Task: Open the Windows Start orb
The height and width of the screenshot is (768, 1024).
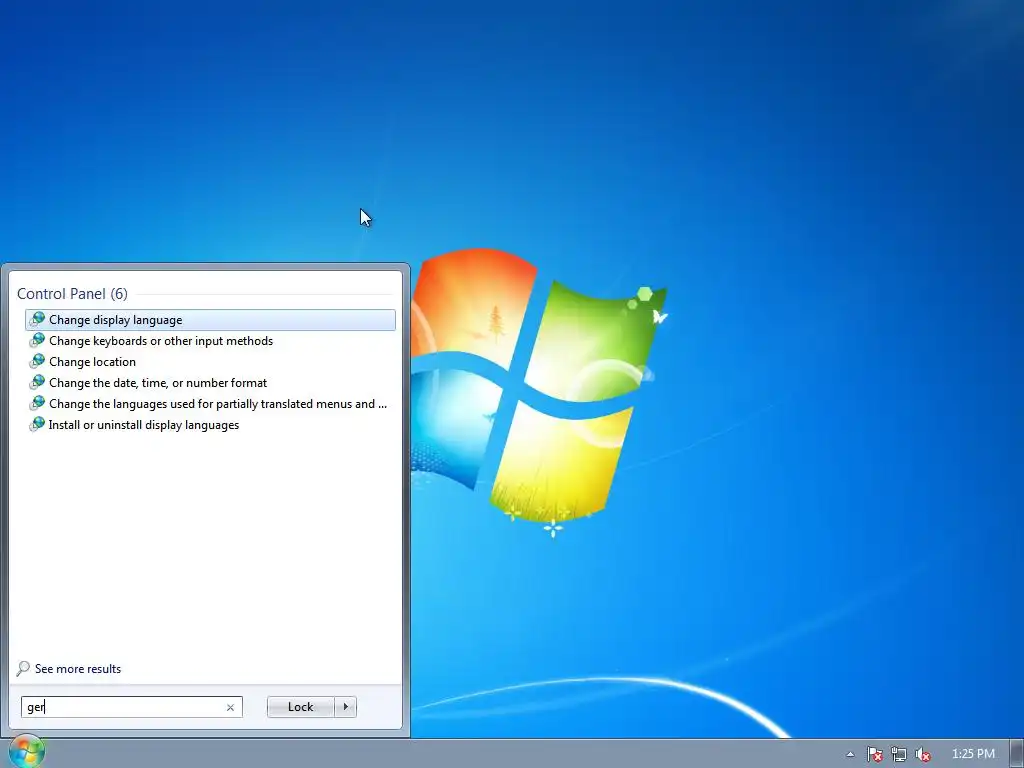Action: click(x=27, y=752)
